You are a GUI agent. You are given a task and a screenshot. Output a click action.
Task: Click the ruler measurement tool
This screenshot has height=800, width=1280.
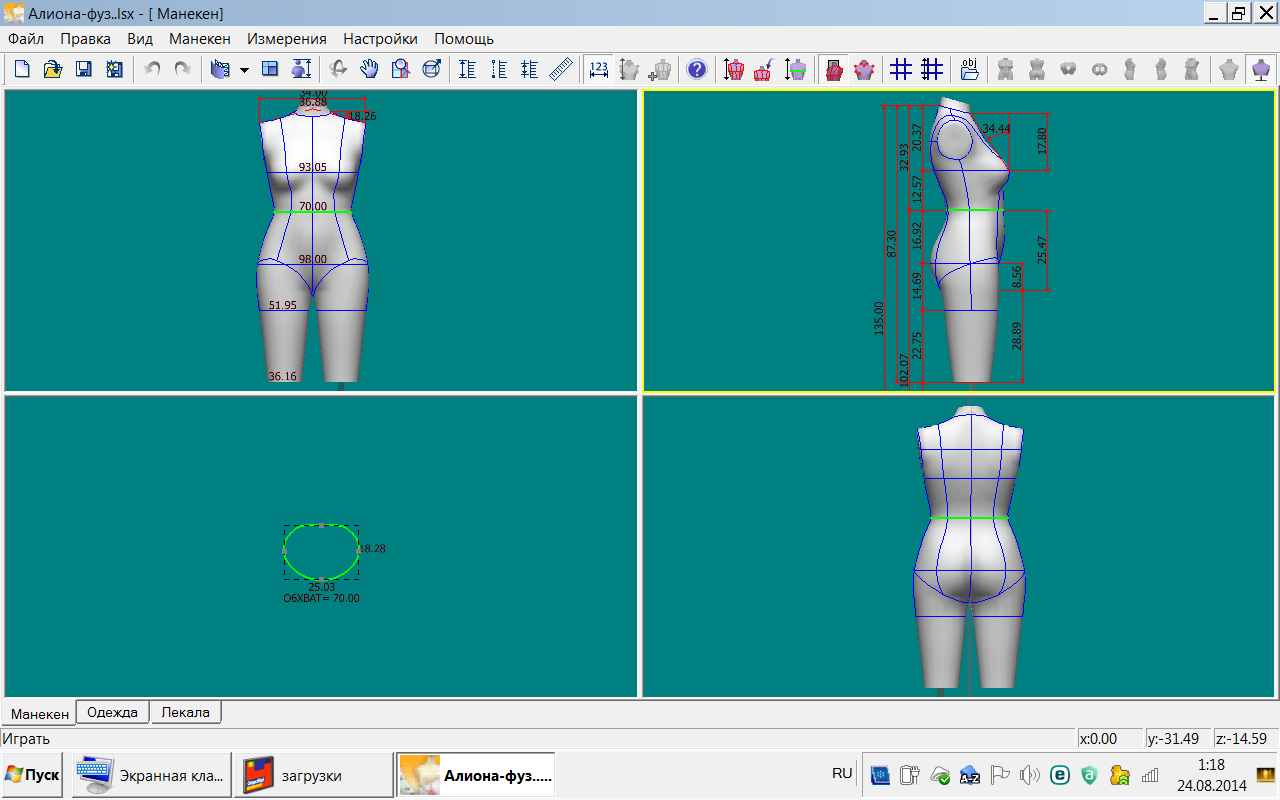[x=561, y=69]
